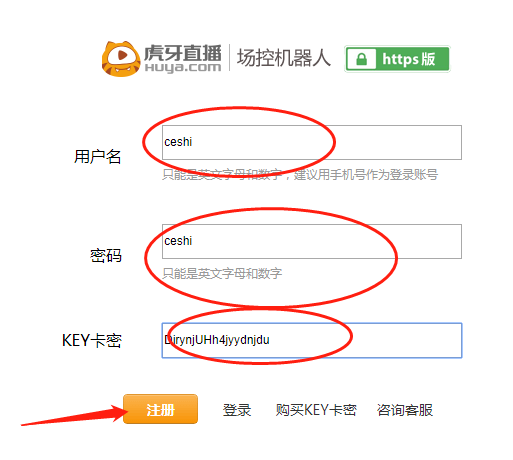Click the DirynjUHh4jyydnjdu key text

[217, 340]
